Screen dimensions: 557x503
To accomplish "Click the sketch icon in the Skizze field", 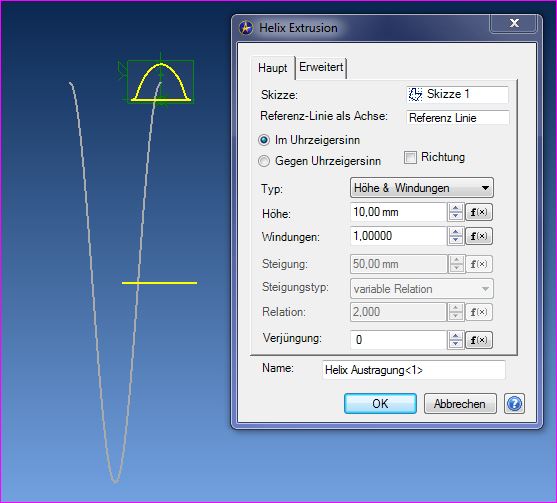I will tap(415, 94).
